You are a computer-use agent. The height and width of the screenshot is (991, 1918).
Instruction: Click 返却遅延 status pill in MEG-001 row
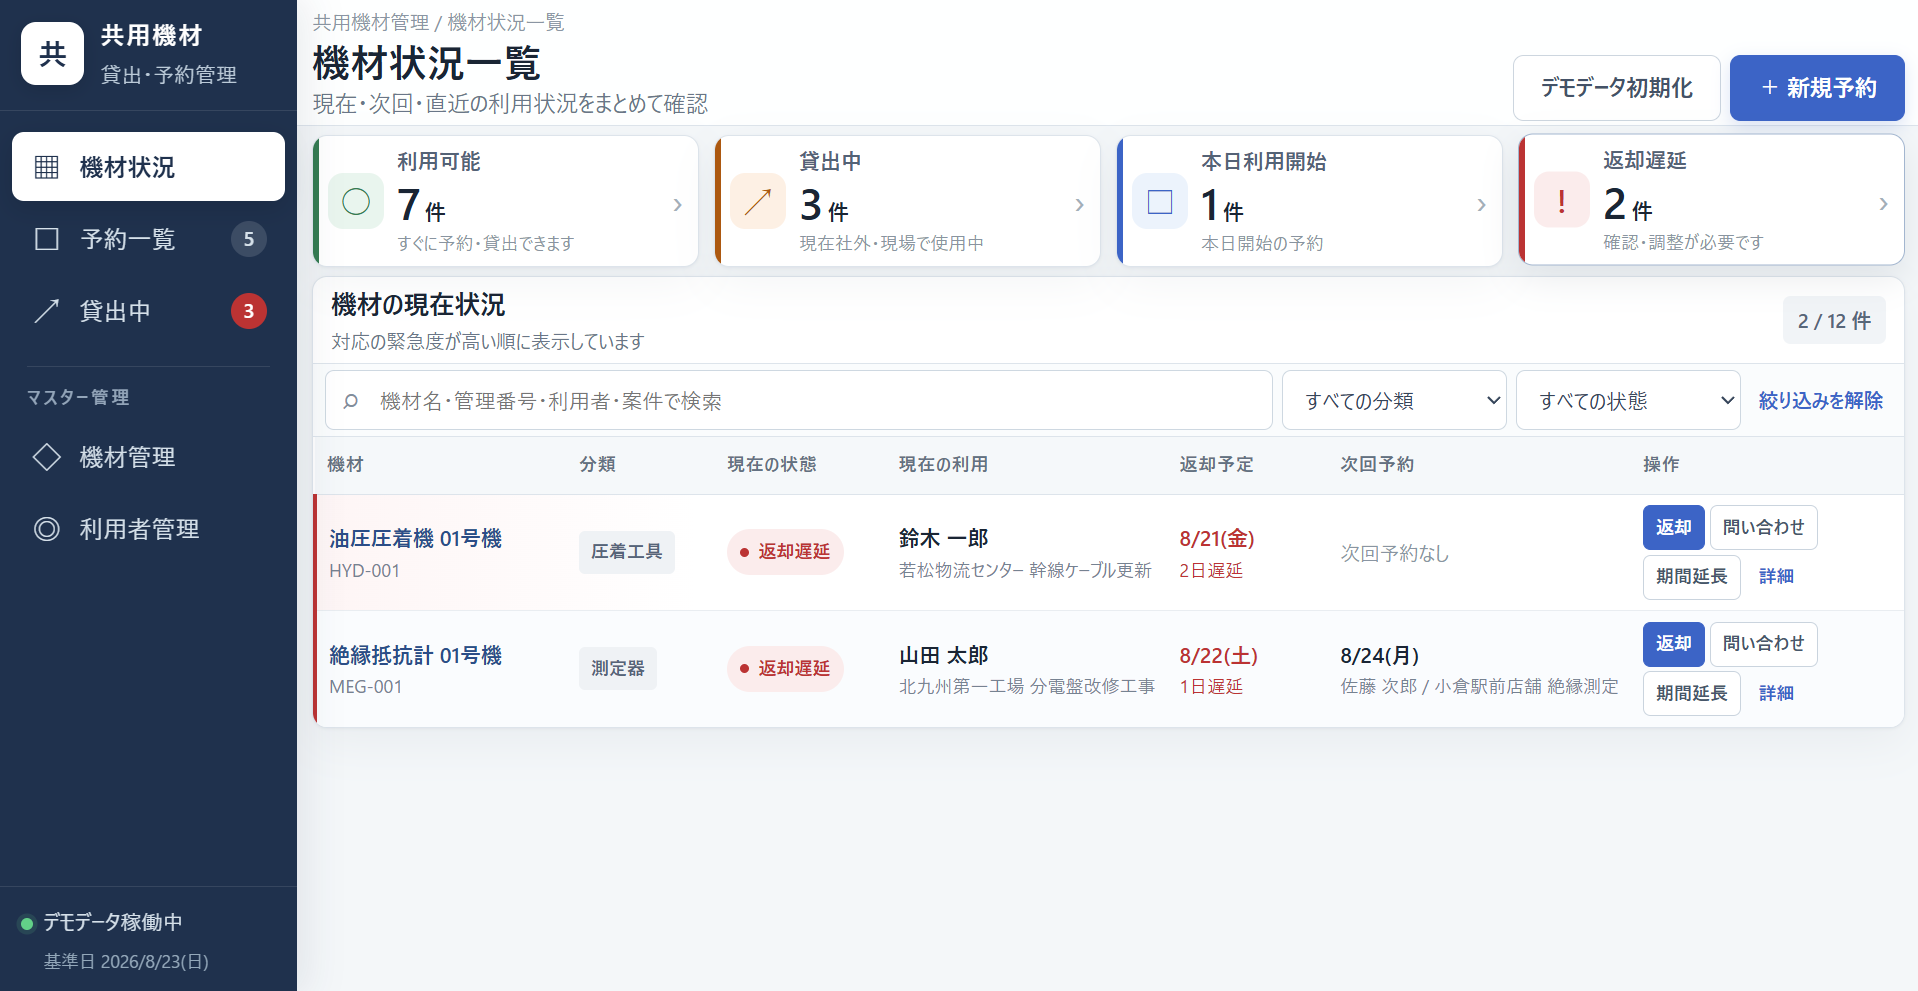tap(785, 668)
